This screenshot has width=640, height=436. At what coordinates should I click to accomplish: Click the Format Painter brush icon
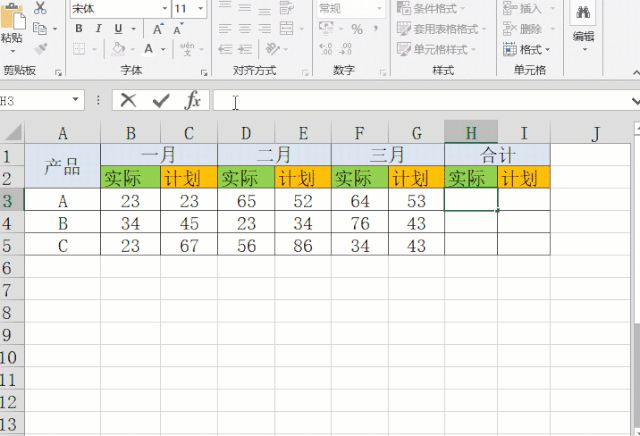pyautogui.click(x=40, y=48)
